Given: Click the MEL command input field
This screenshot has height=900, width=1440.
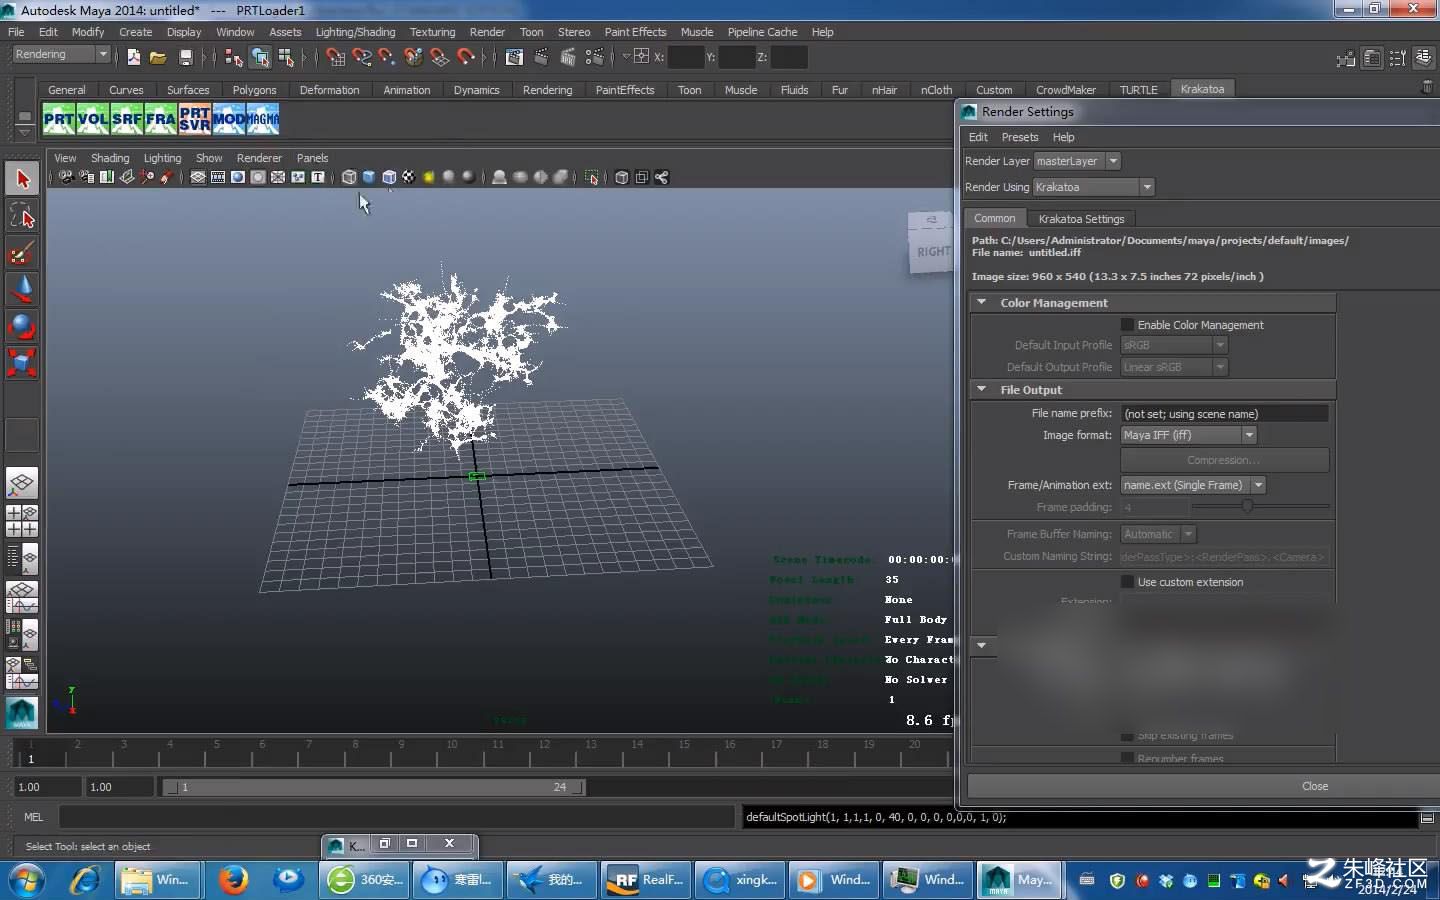Looking at the screenshot, I should tap(396, 817).
